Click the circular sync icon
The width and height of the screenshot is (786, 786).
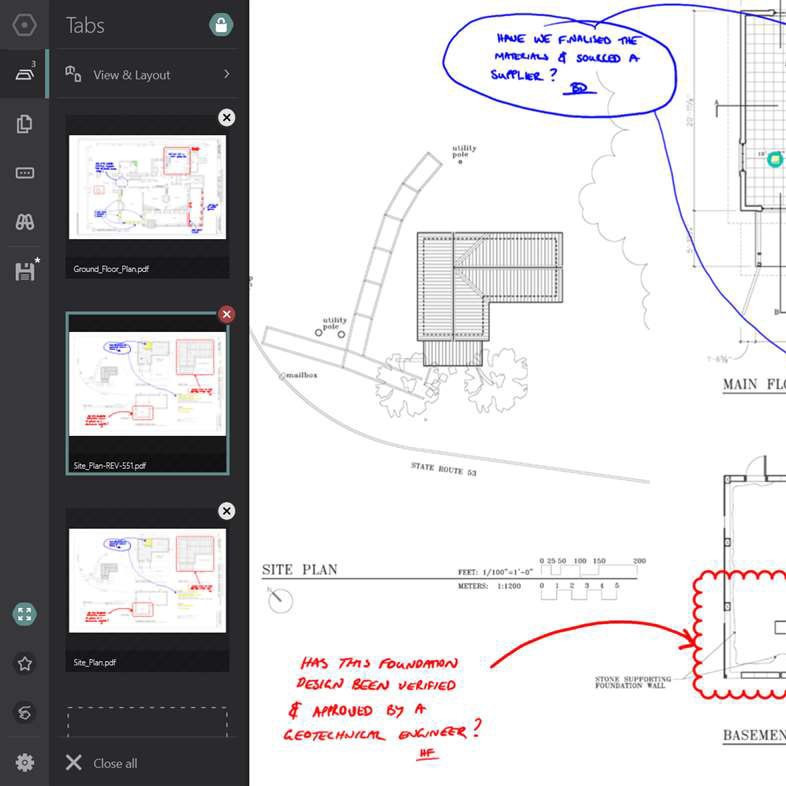[x=24, y=712]
